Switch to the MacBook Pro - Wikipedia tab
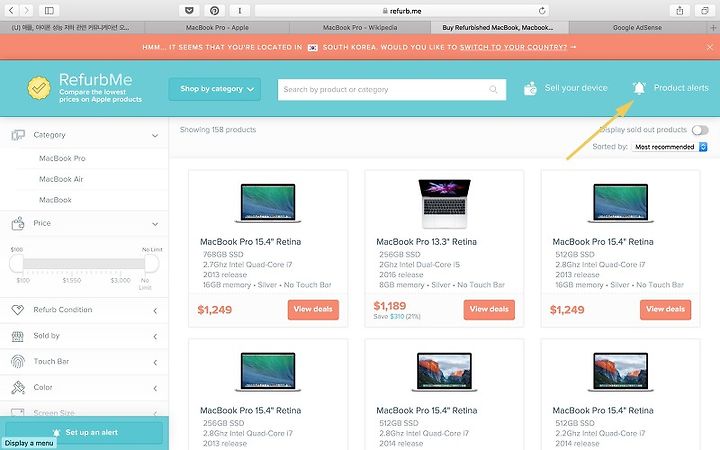The image size is (720, 450). coord(360,28)
